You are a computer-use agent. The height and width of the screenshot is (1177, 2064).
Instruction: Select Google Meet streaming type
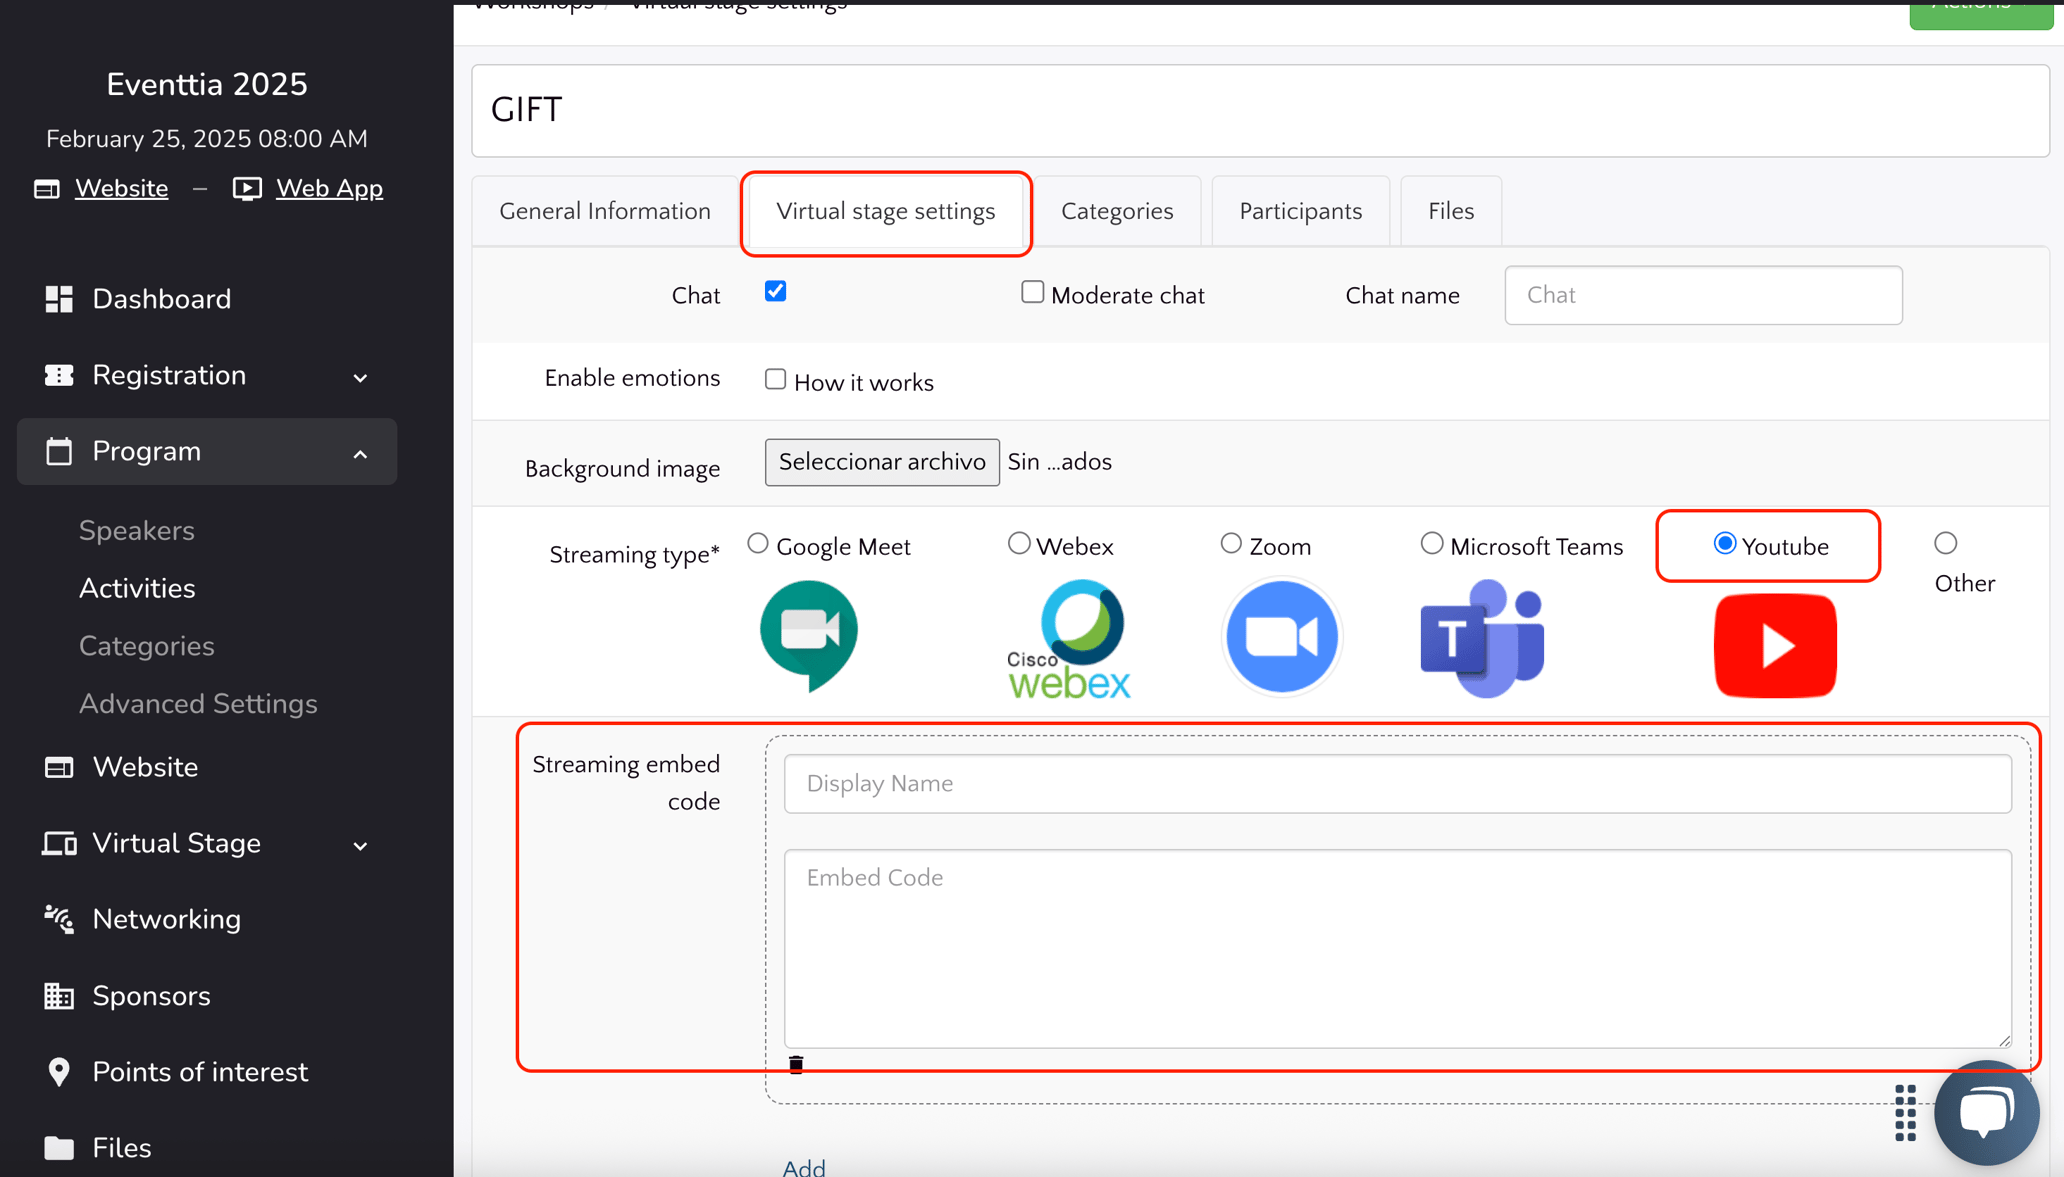758,543
